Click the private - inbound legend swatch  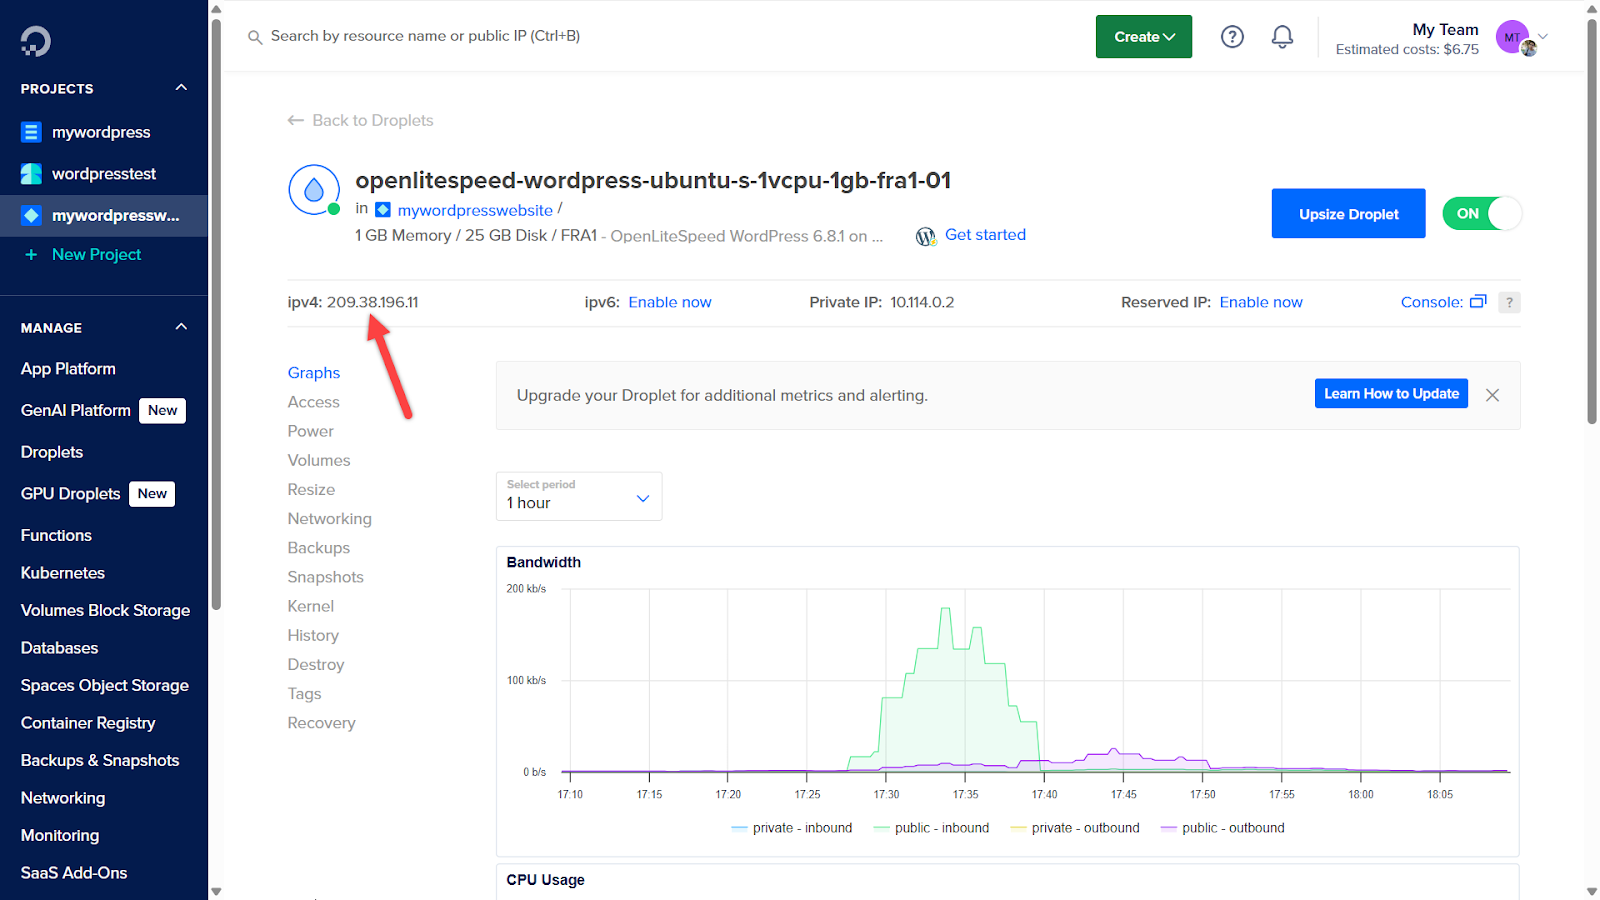point(739,828)
